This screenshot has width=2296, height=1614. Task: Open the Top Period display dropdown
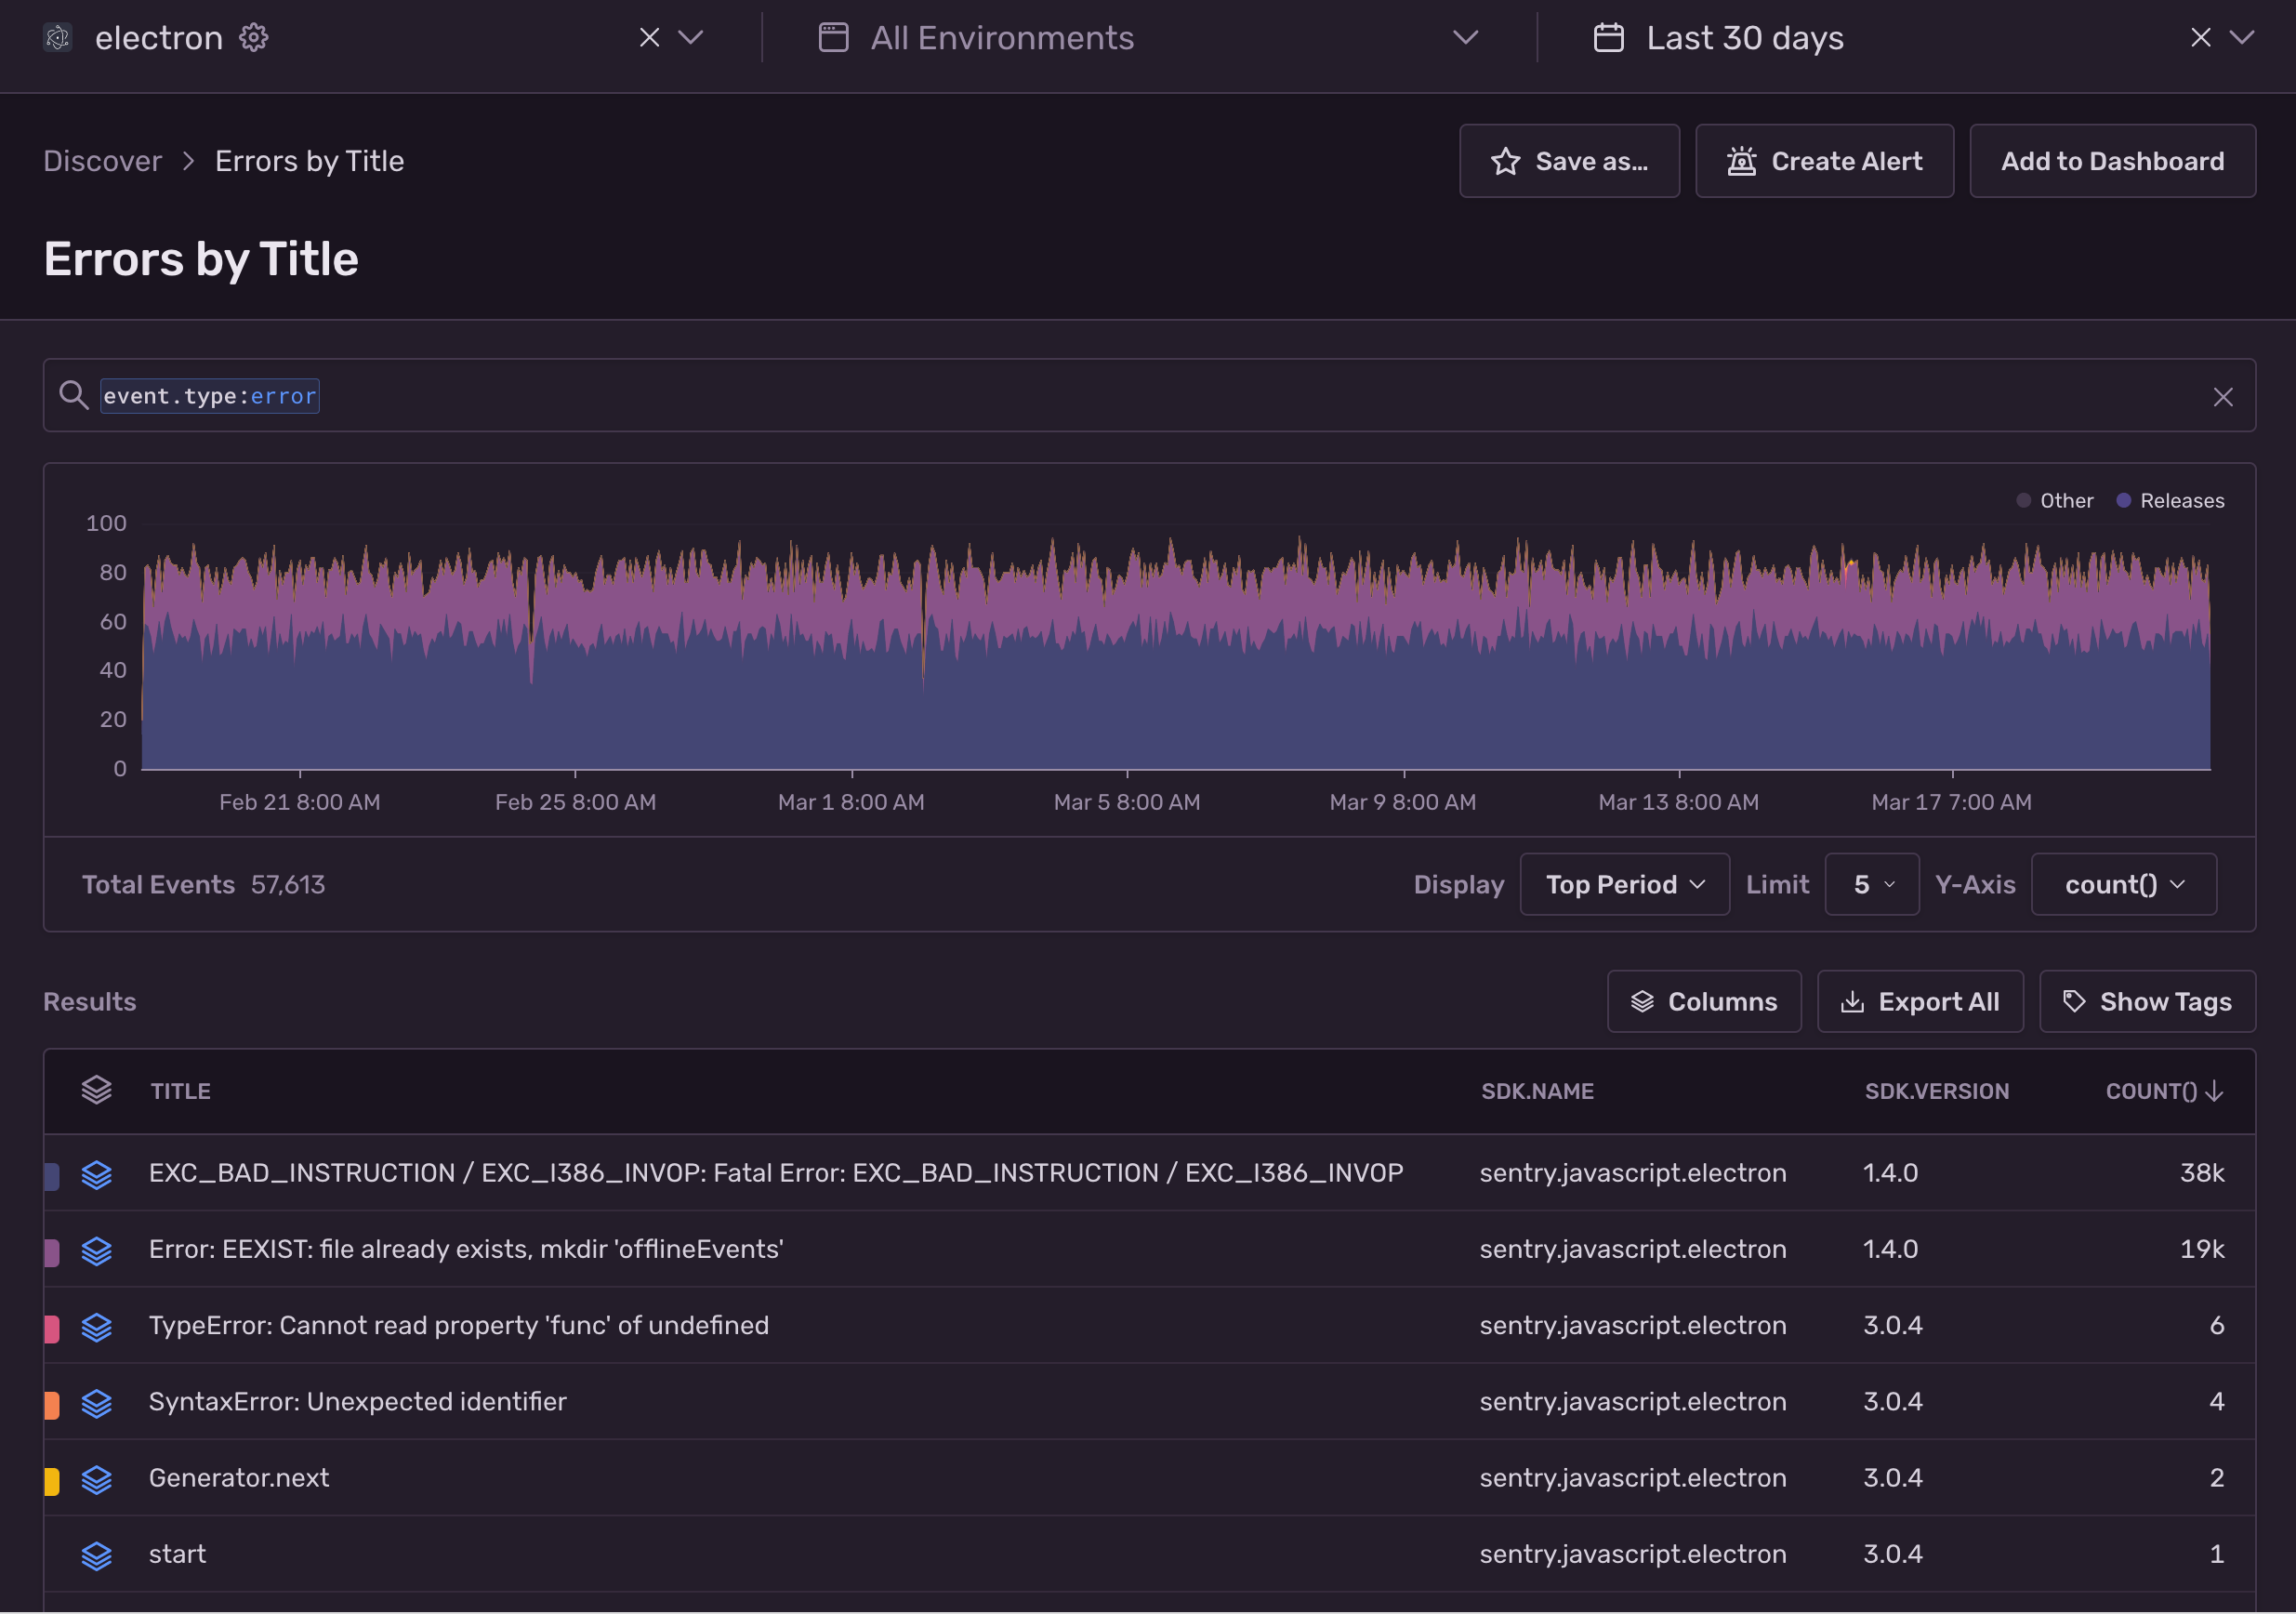pyautogui.click(x=1624, y=884)
